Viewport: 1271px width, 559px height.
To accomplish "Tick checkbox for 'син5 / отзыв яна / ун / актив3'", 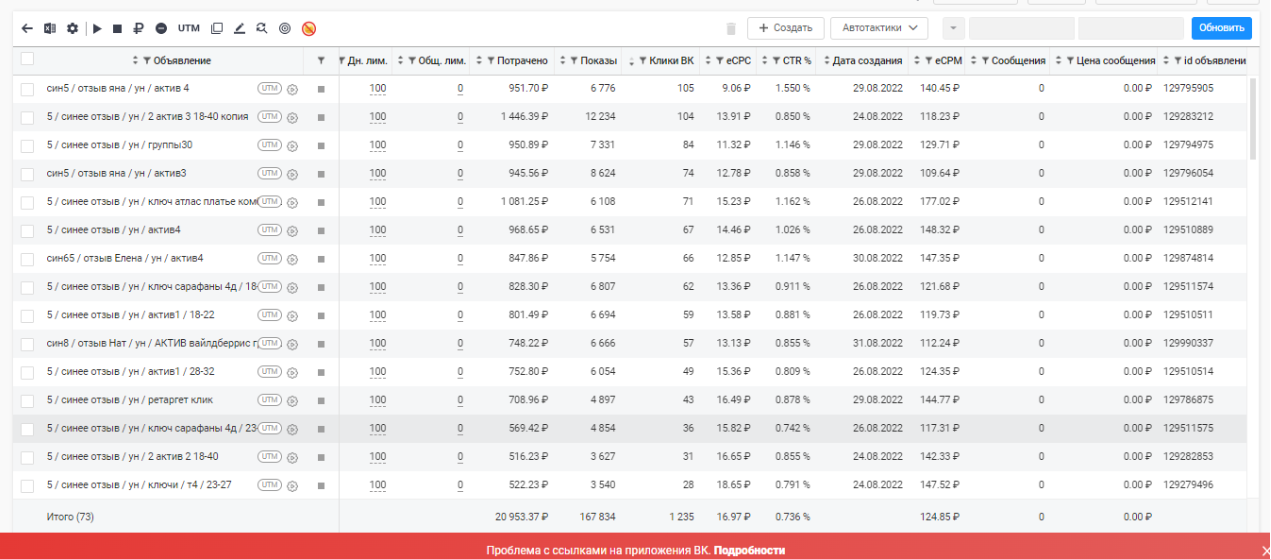I will [x=27, y=174].
